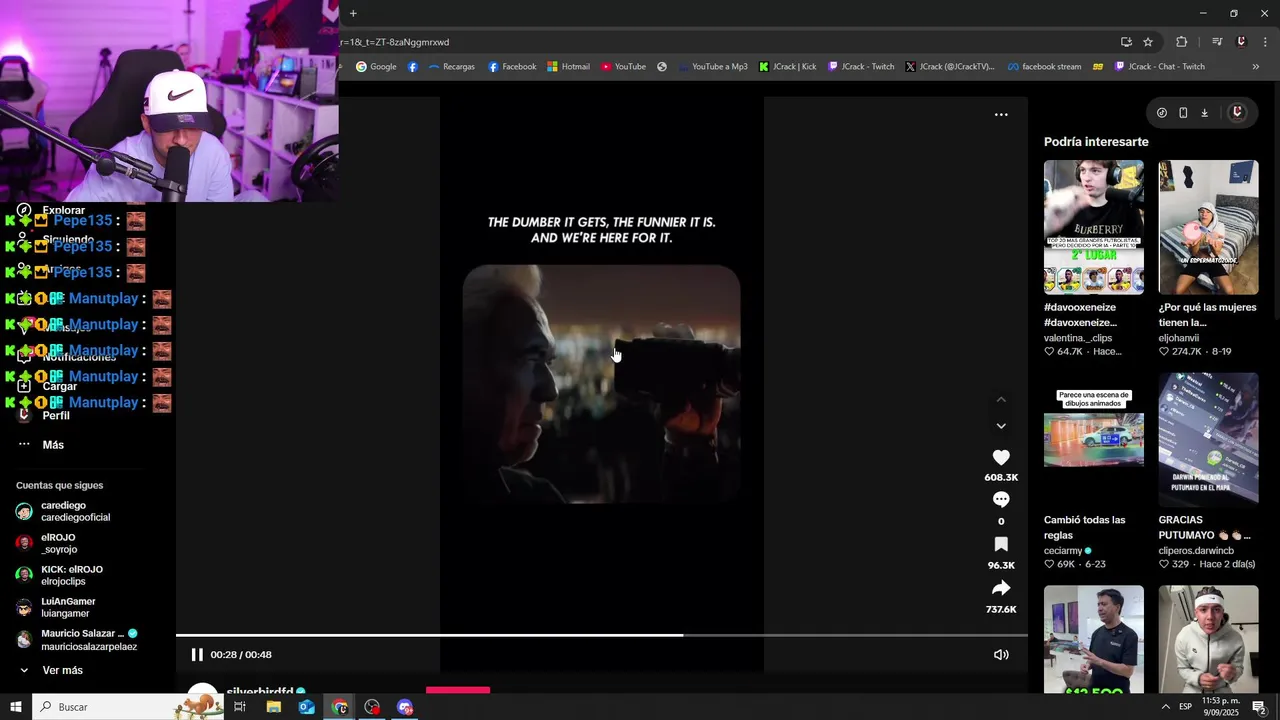Open Chrome profile avatar in toolbar
Viewport: 1280px width, 720px height.
coord(1242,42)
